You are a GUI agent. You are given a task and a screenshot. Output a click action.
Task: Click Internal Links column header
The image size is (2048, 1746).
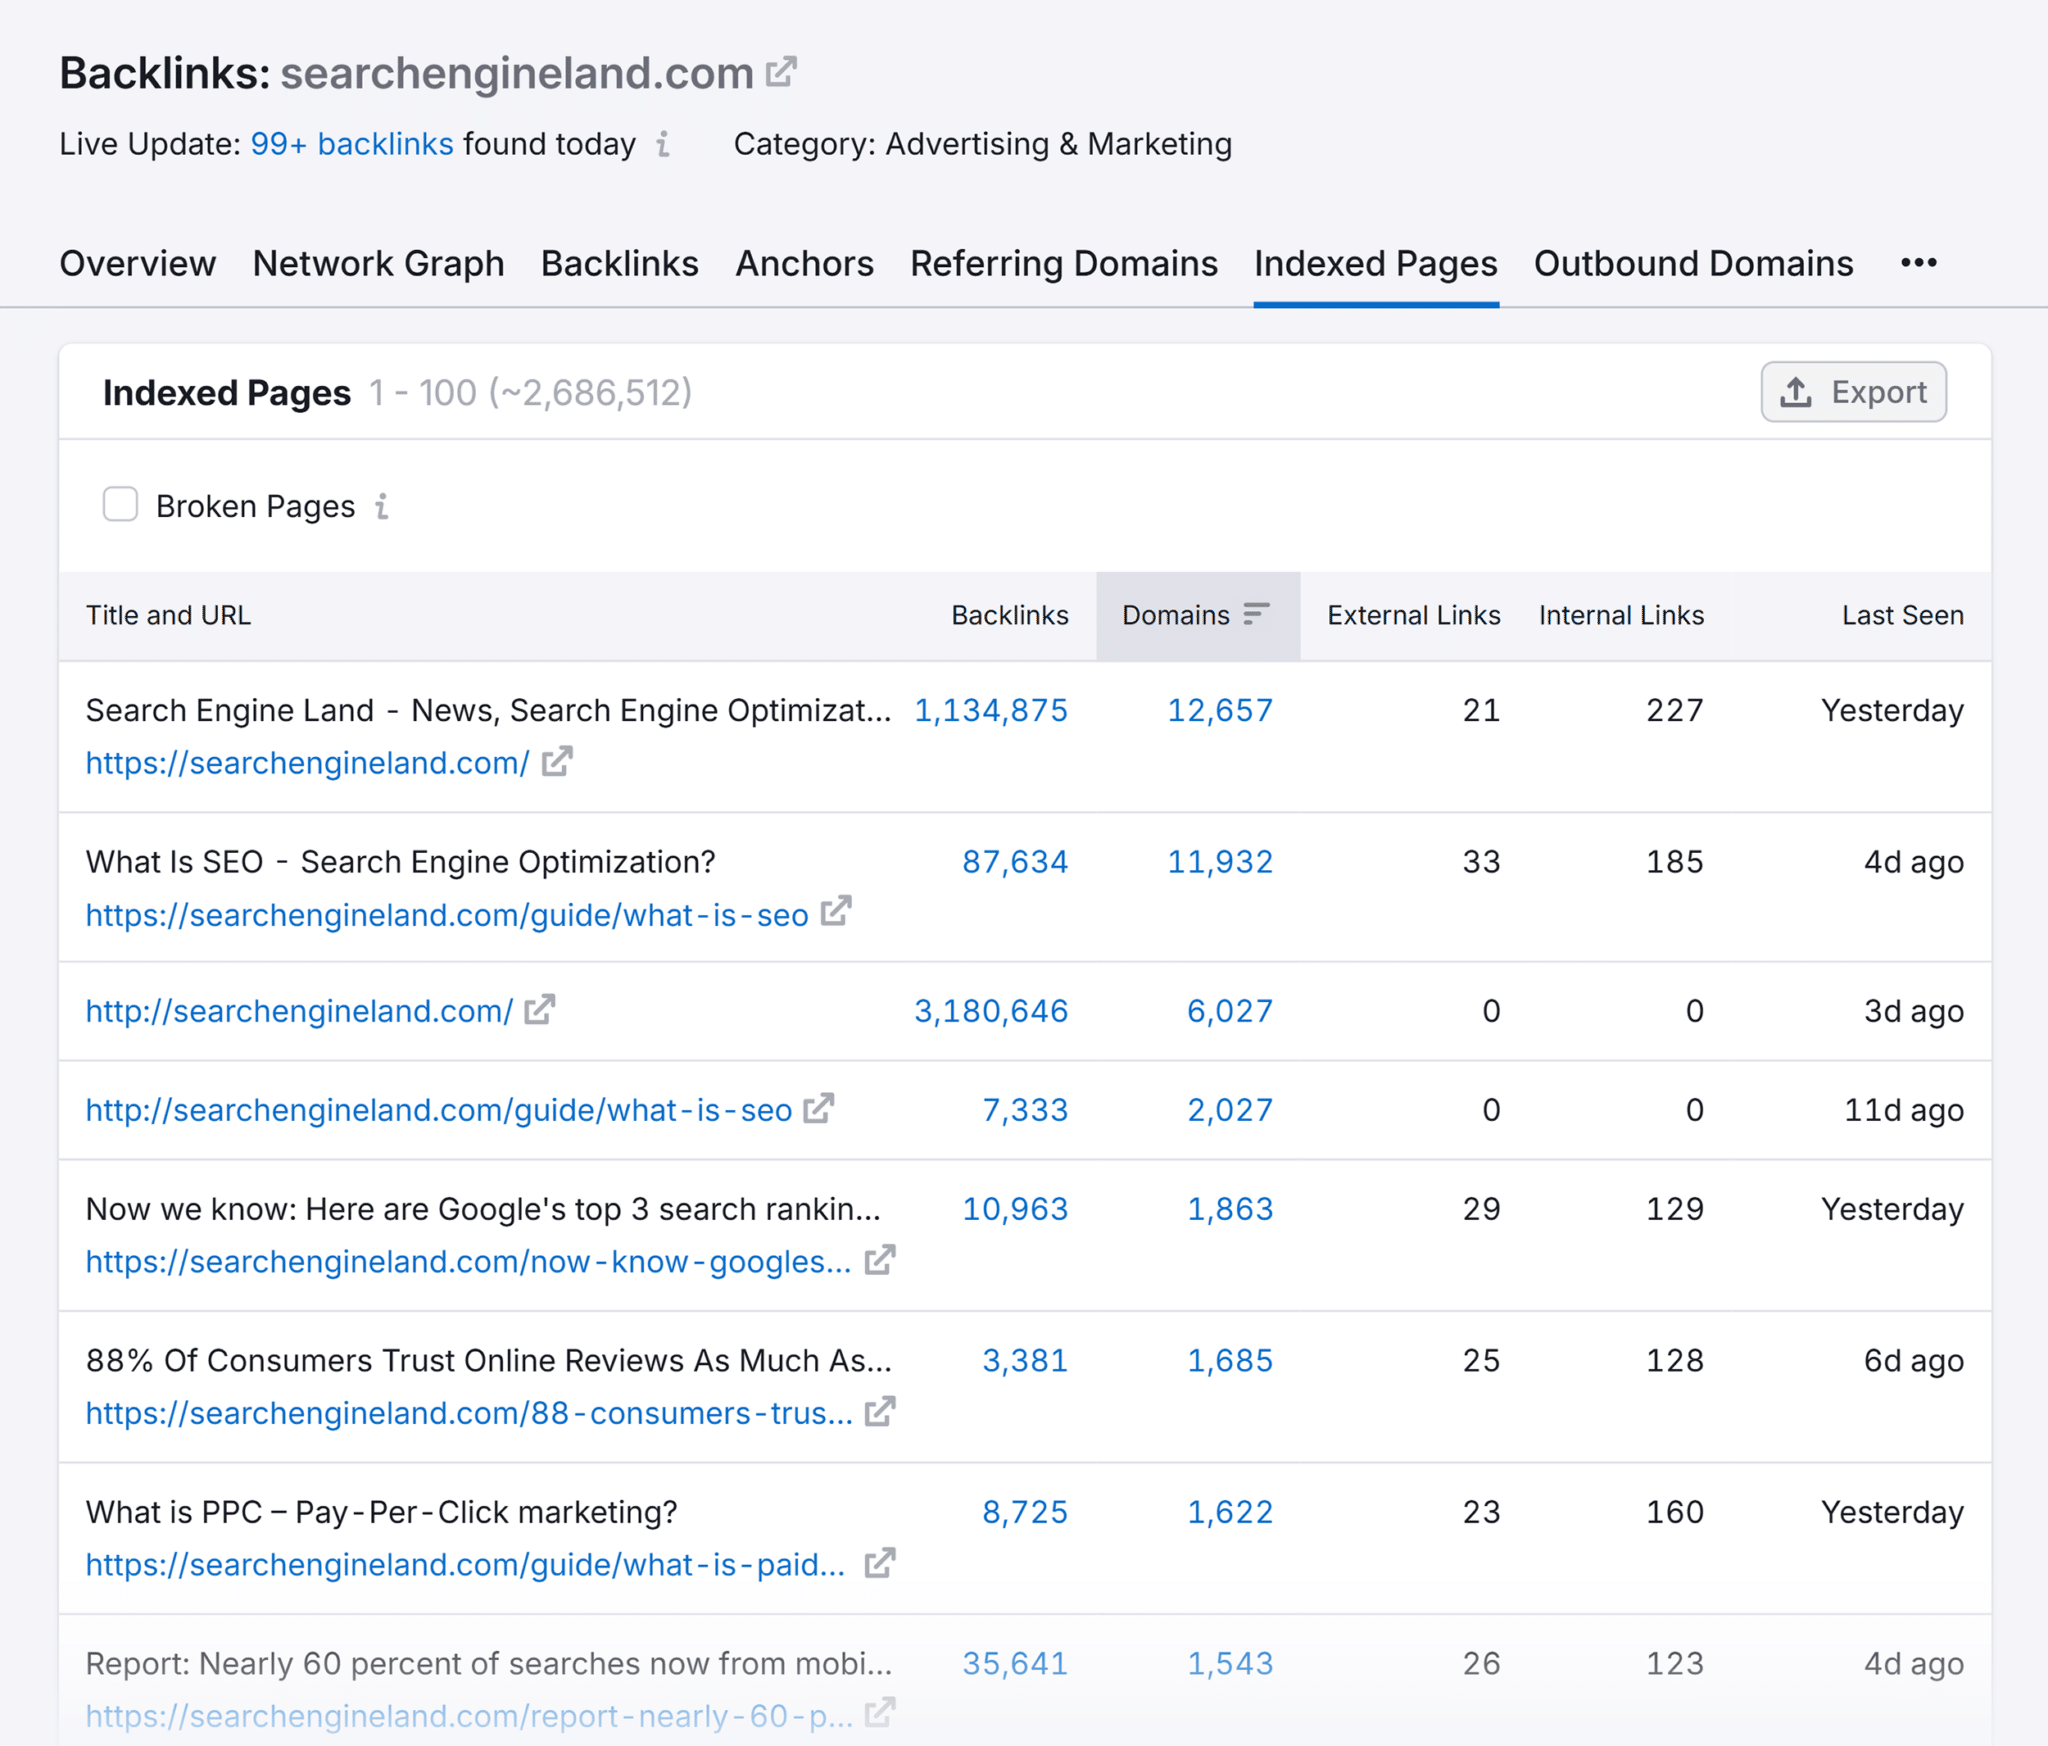pos(1621,615)
